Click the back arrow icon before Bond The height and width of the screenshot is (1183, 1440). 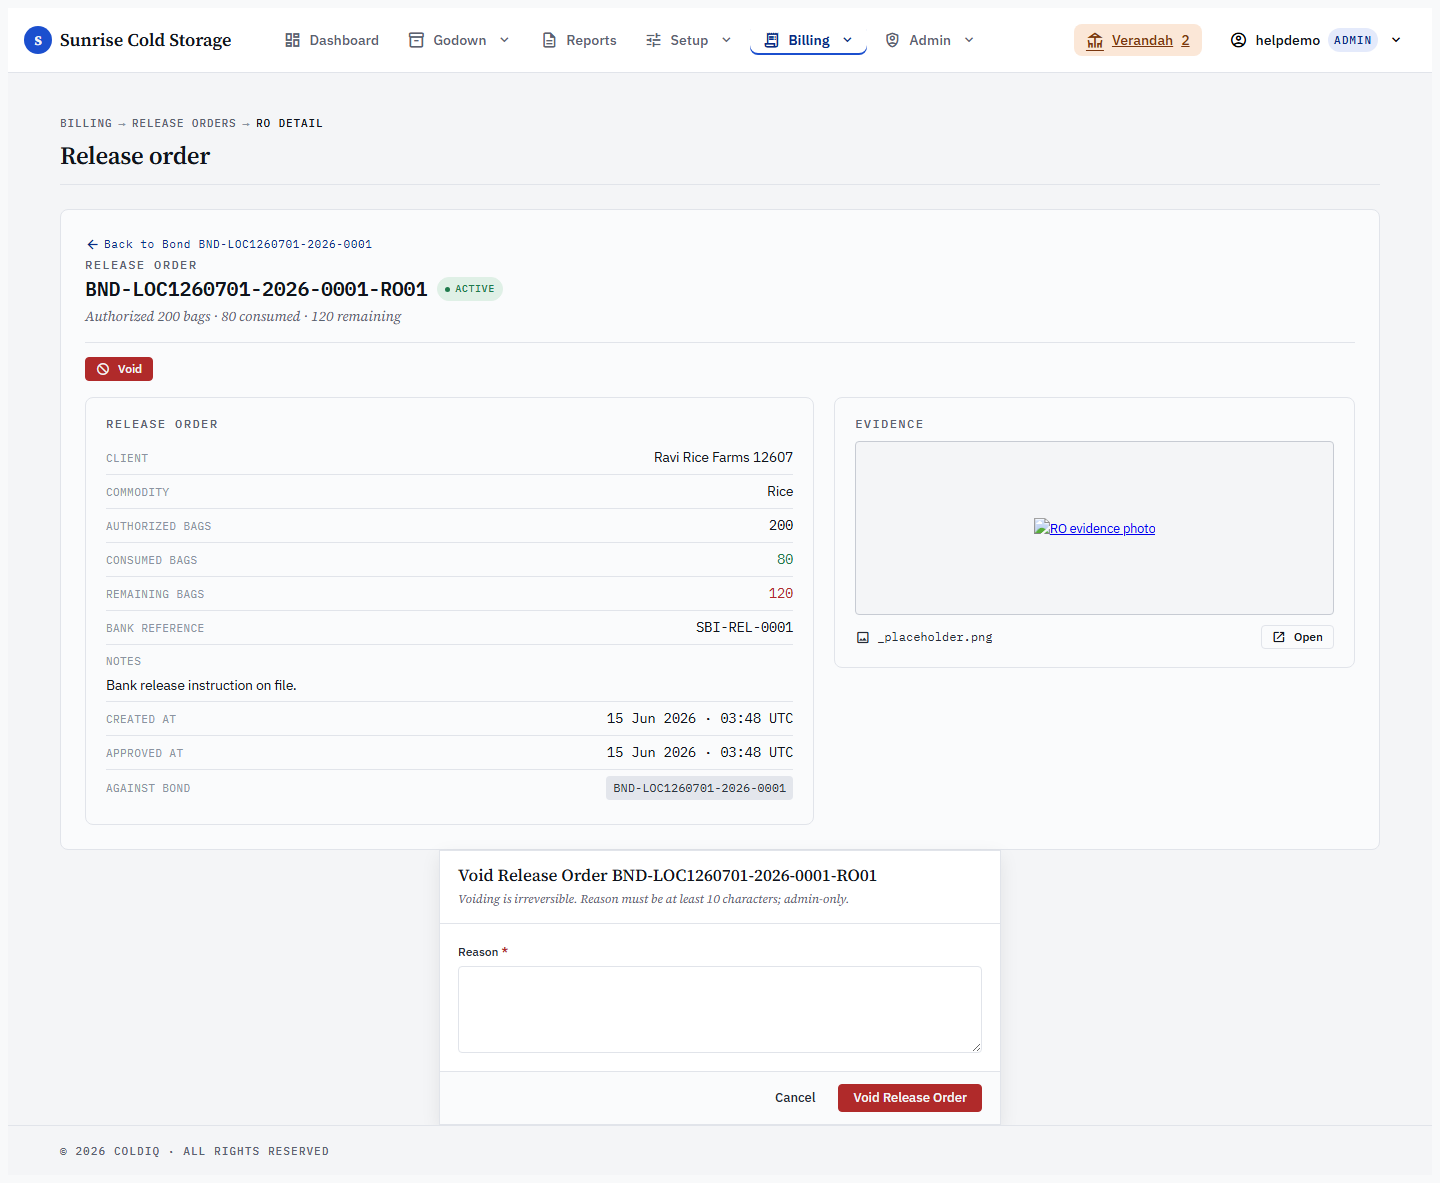(x=92, y=244)
